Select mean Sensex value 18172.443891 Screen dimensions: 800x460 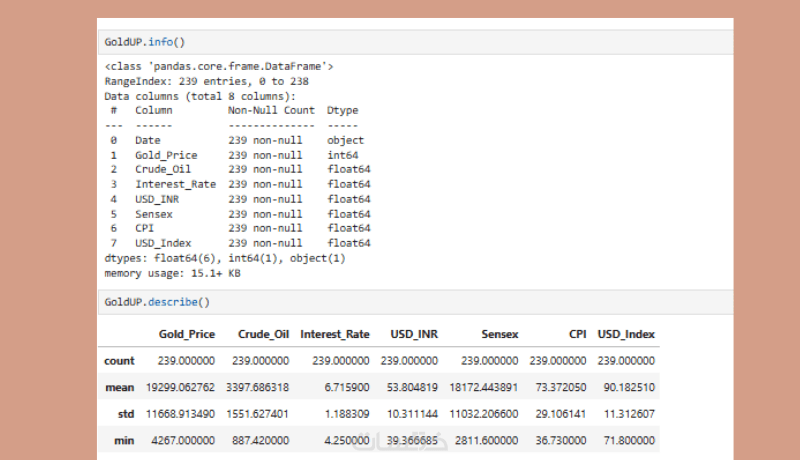[484, 388]
